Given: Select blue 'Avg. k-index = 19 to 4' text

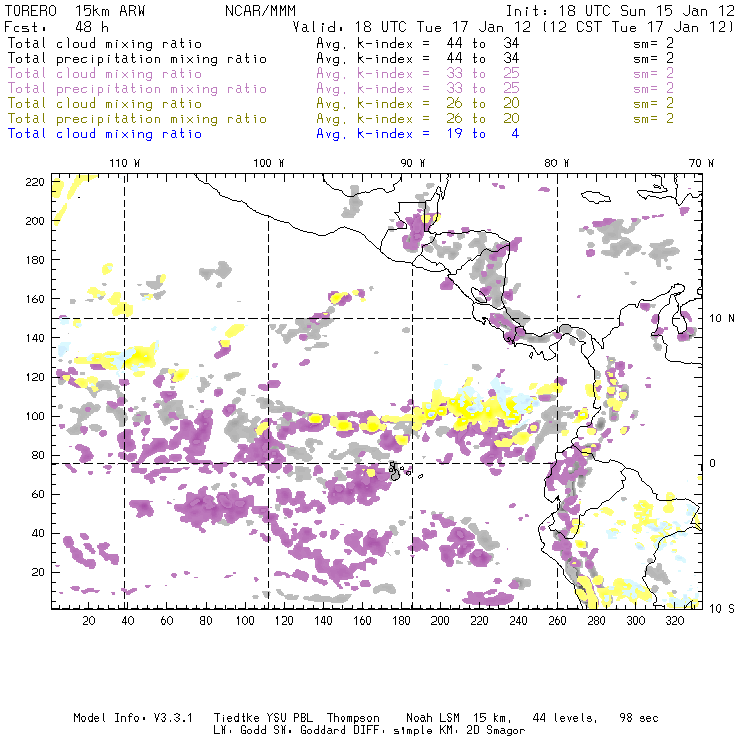Looking at the screenshot, I should click(418, 134).
